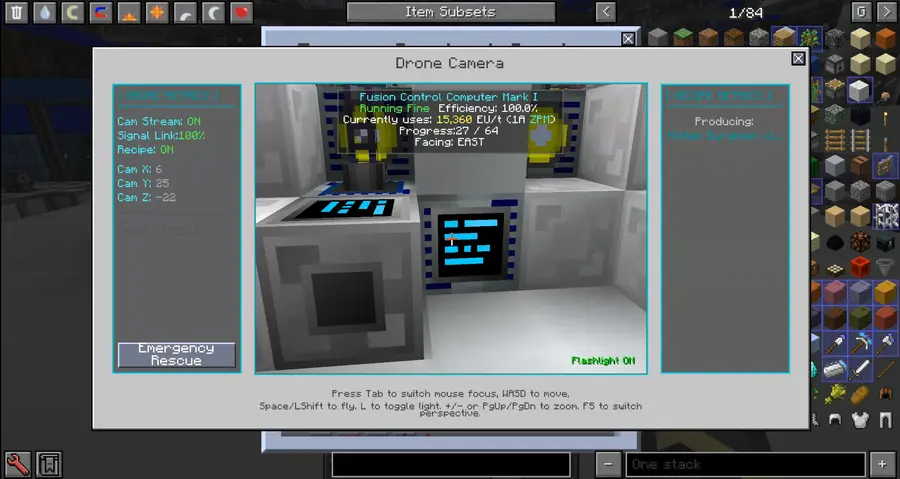Click the 'Cam Z: -22' value
The image size is (900, 479).
146,197
